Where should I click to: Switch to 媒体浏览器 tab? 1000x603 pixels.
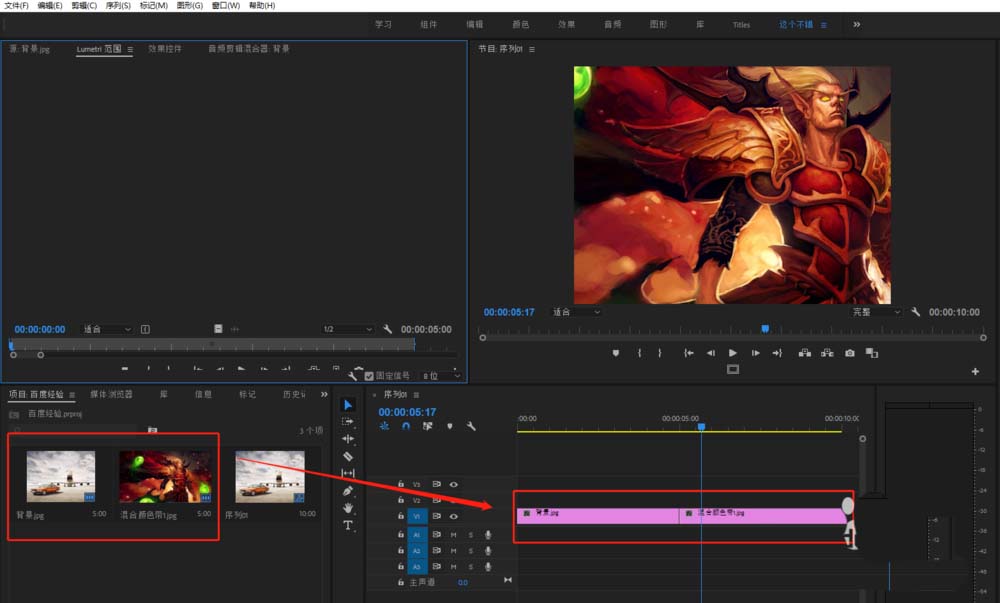pos(112,395)
